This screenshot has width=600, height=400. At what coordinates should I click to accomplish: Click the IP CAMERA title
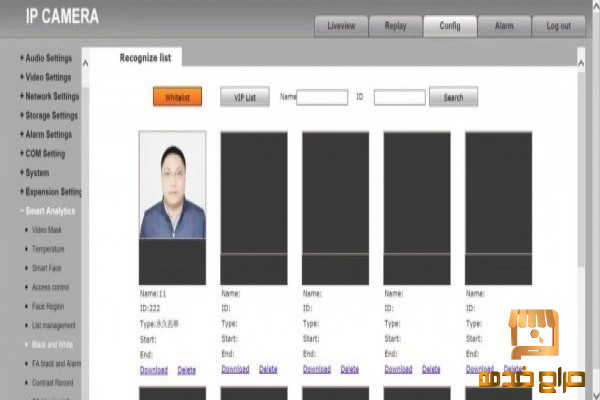(62, 16)
